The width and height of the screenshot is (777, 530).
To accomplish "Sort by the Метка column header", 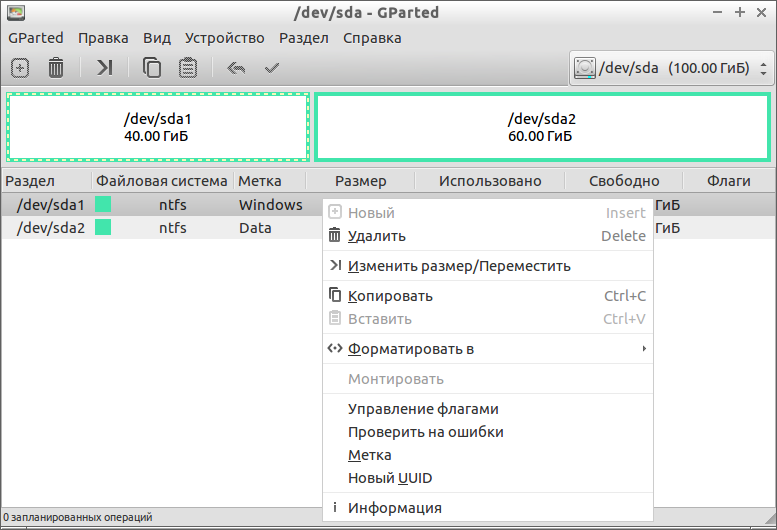I will pyautogui.click(x=270, y=181).
